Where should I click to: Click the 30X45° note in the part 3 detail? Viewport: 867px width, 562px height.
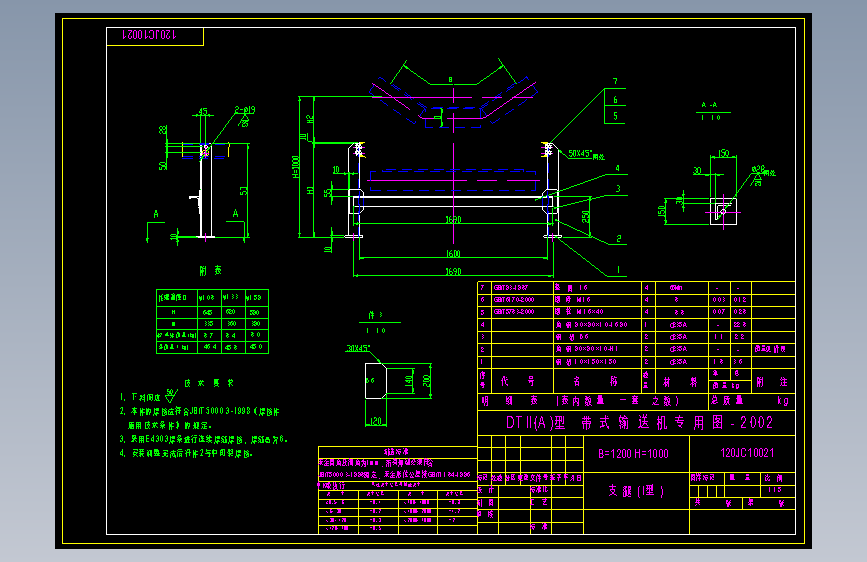point(358,348)
